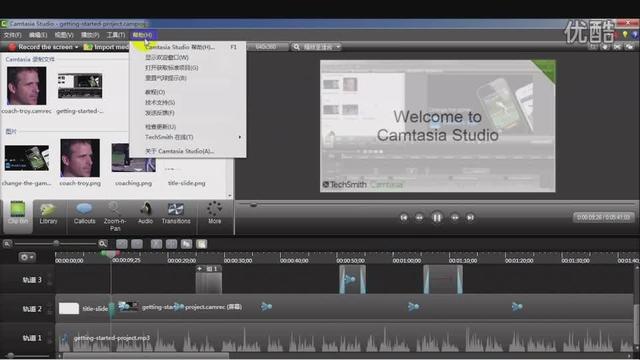Open the timeline gear options dropdown
The height and width of the screenshot is (360, 640).
coord(27,257)
